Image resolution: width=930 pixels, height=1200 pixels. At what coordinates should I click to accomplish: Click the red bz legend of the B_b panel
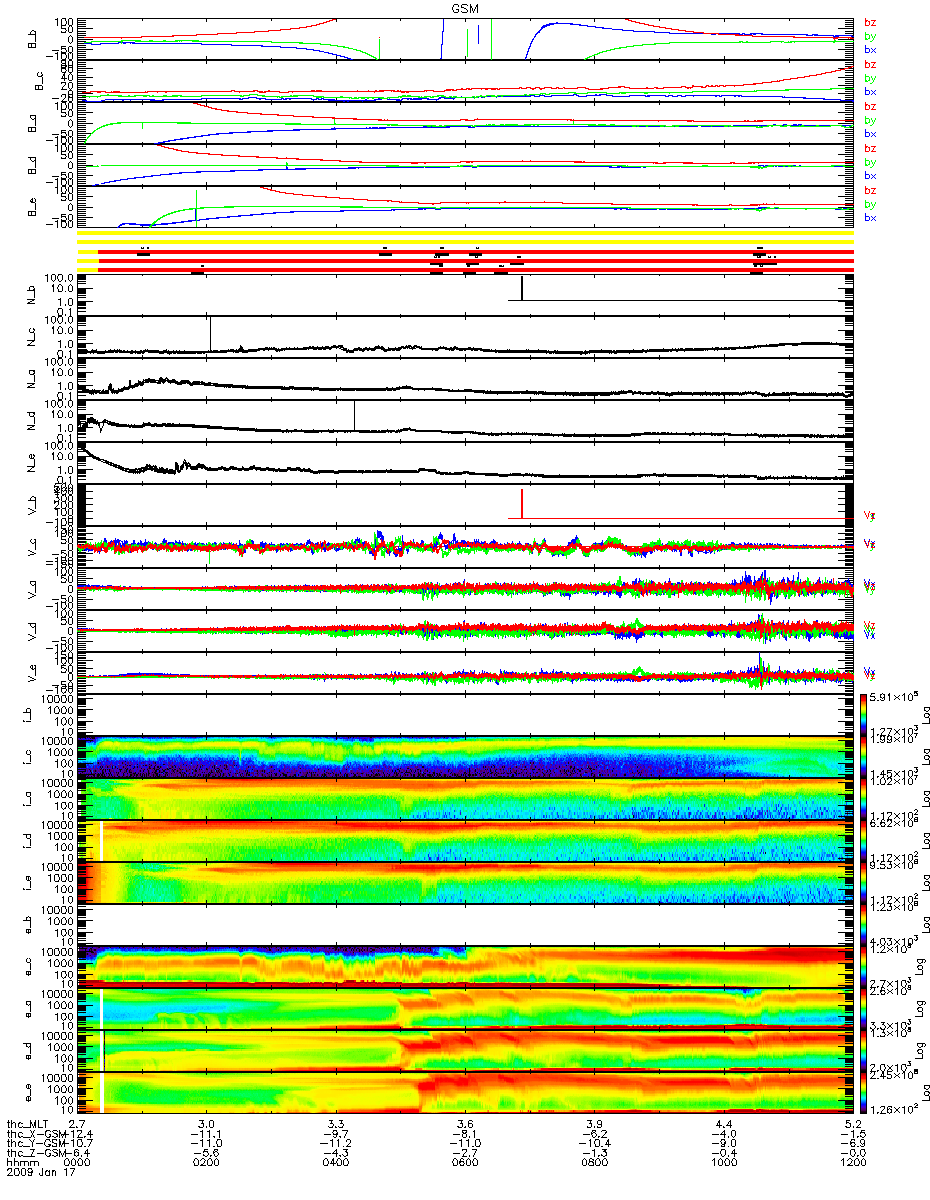870,22
